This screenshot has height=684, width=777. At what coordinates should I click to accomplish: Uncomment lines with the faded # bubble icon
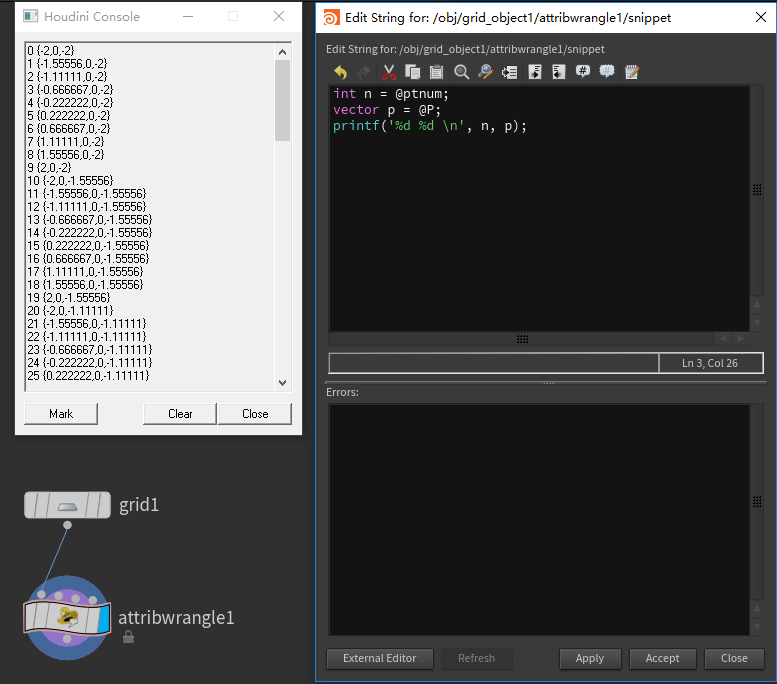click(x=607, y=72)
